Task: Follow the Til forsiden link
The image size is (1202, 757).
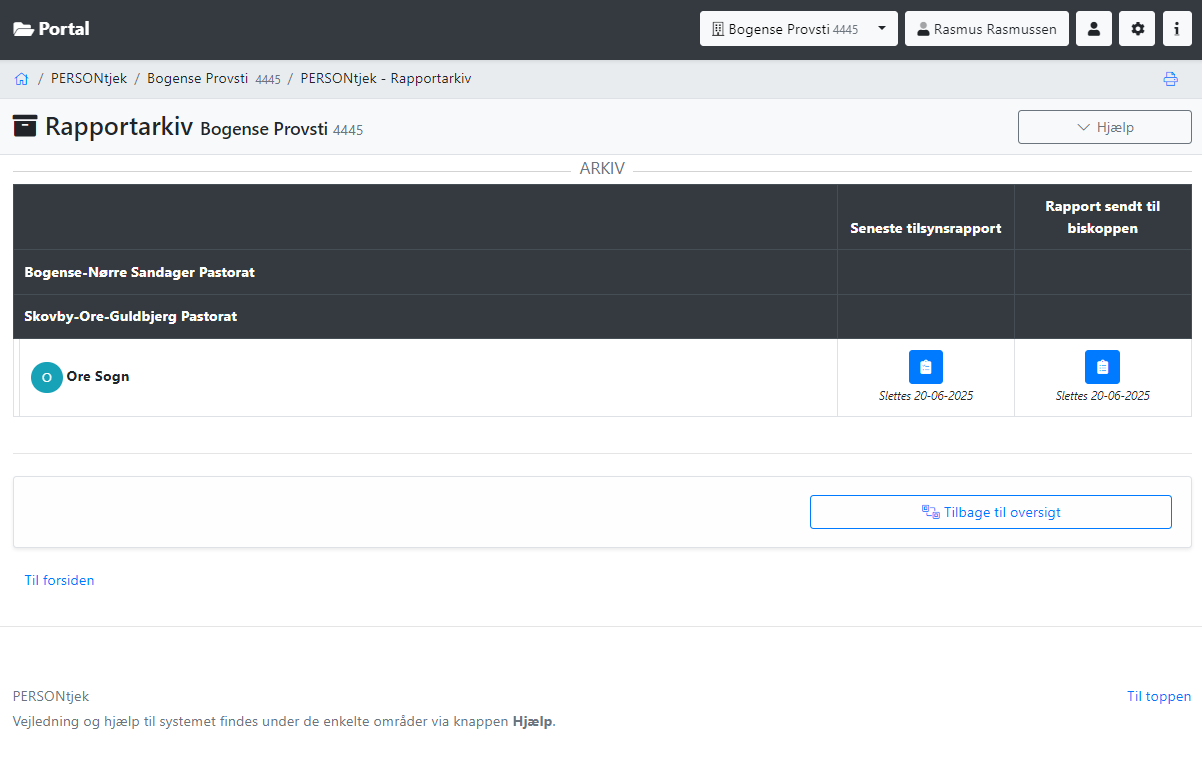Action: (60, 580)
